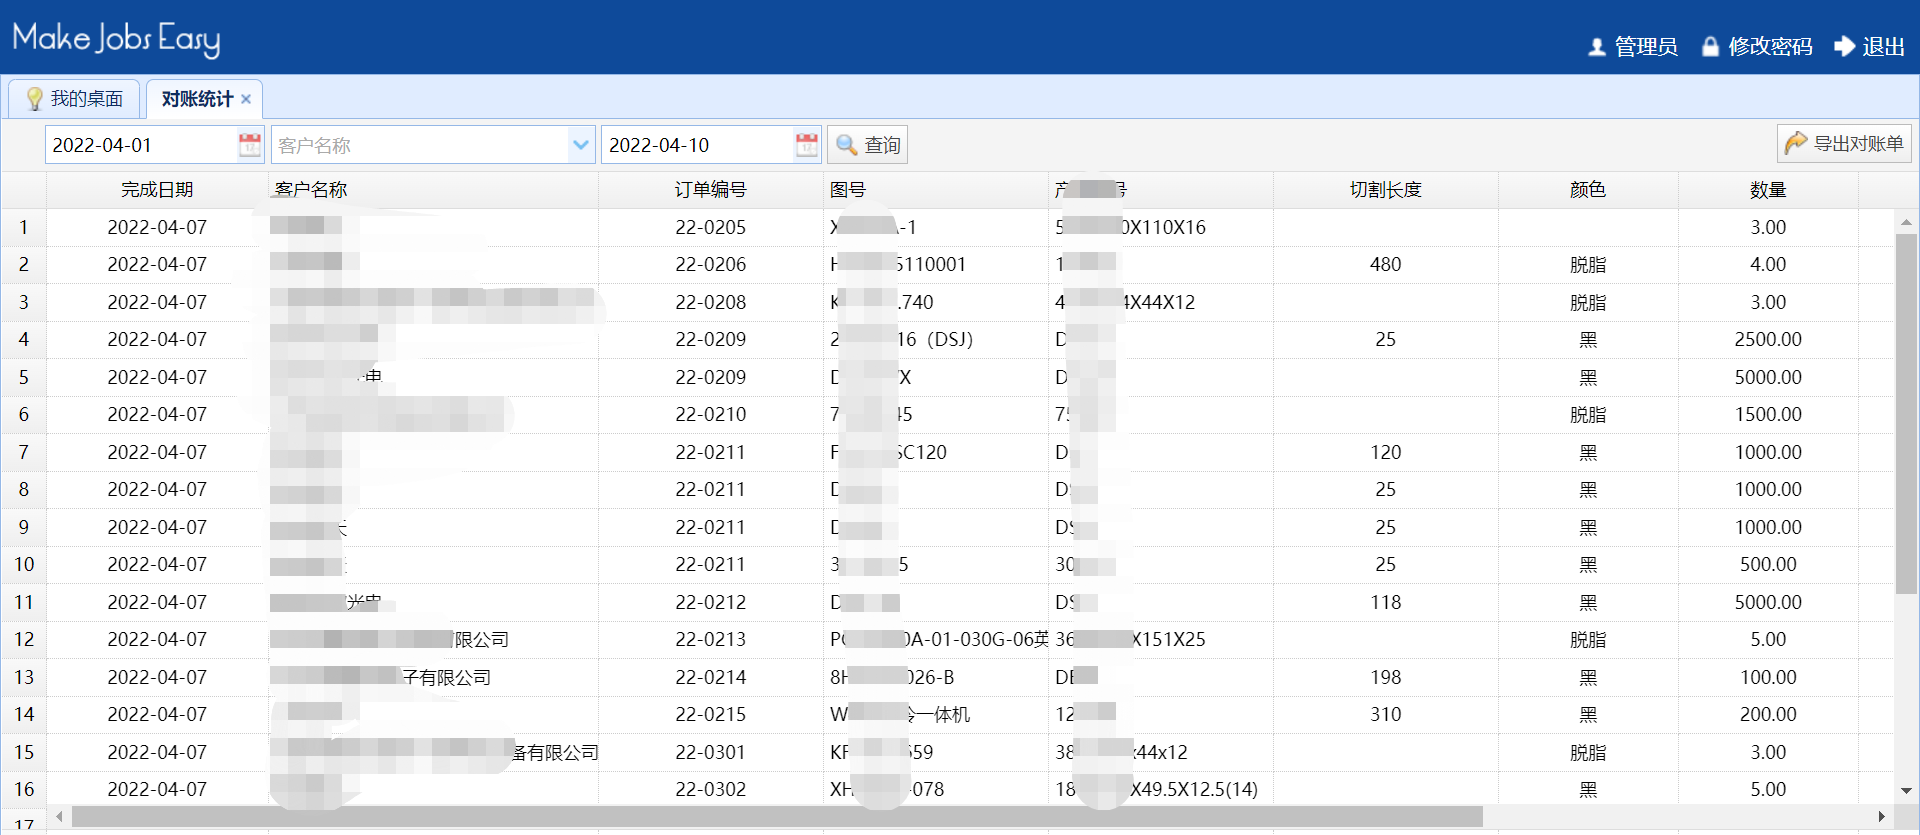Select row 4 with order 22-0209

coord(710,340)
